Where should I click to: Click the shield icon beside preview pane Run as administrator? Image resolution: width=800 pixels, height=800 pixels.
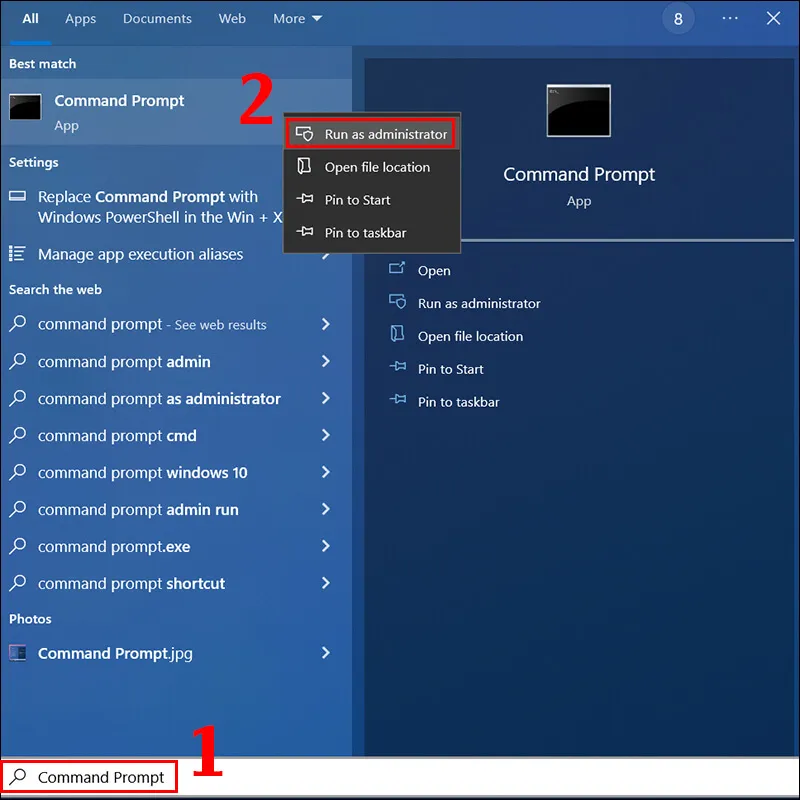click(x=397, y=302)
